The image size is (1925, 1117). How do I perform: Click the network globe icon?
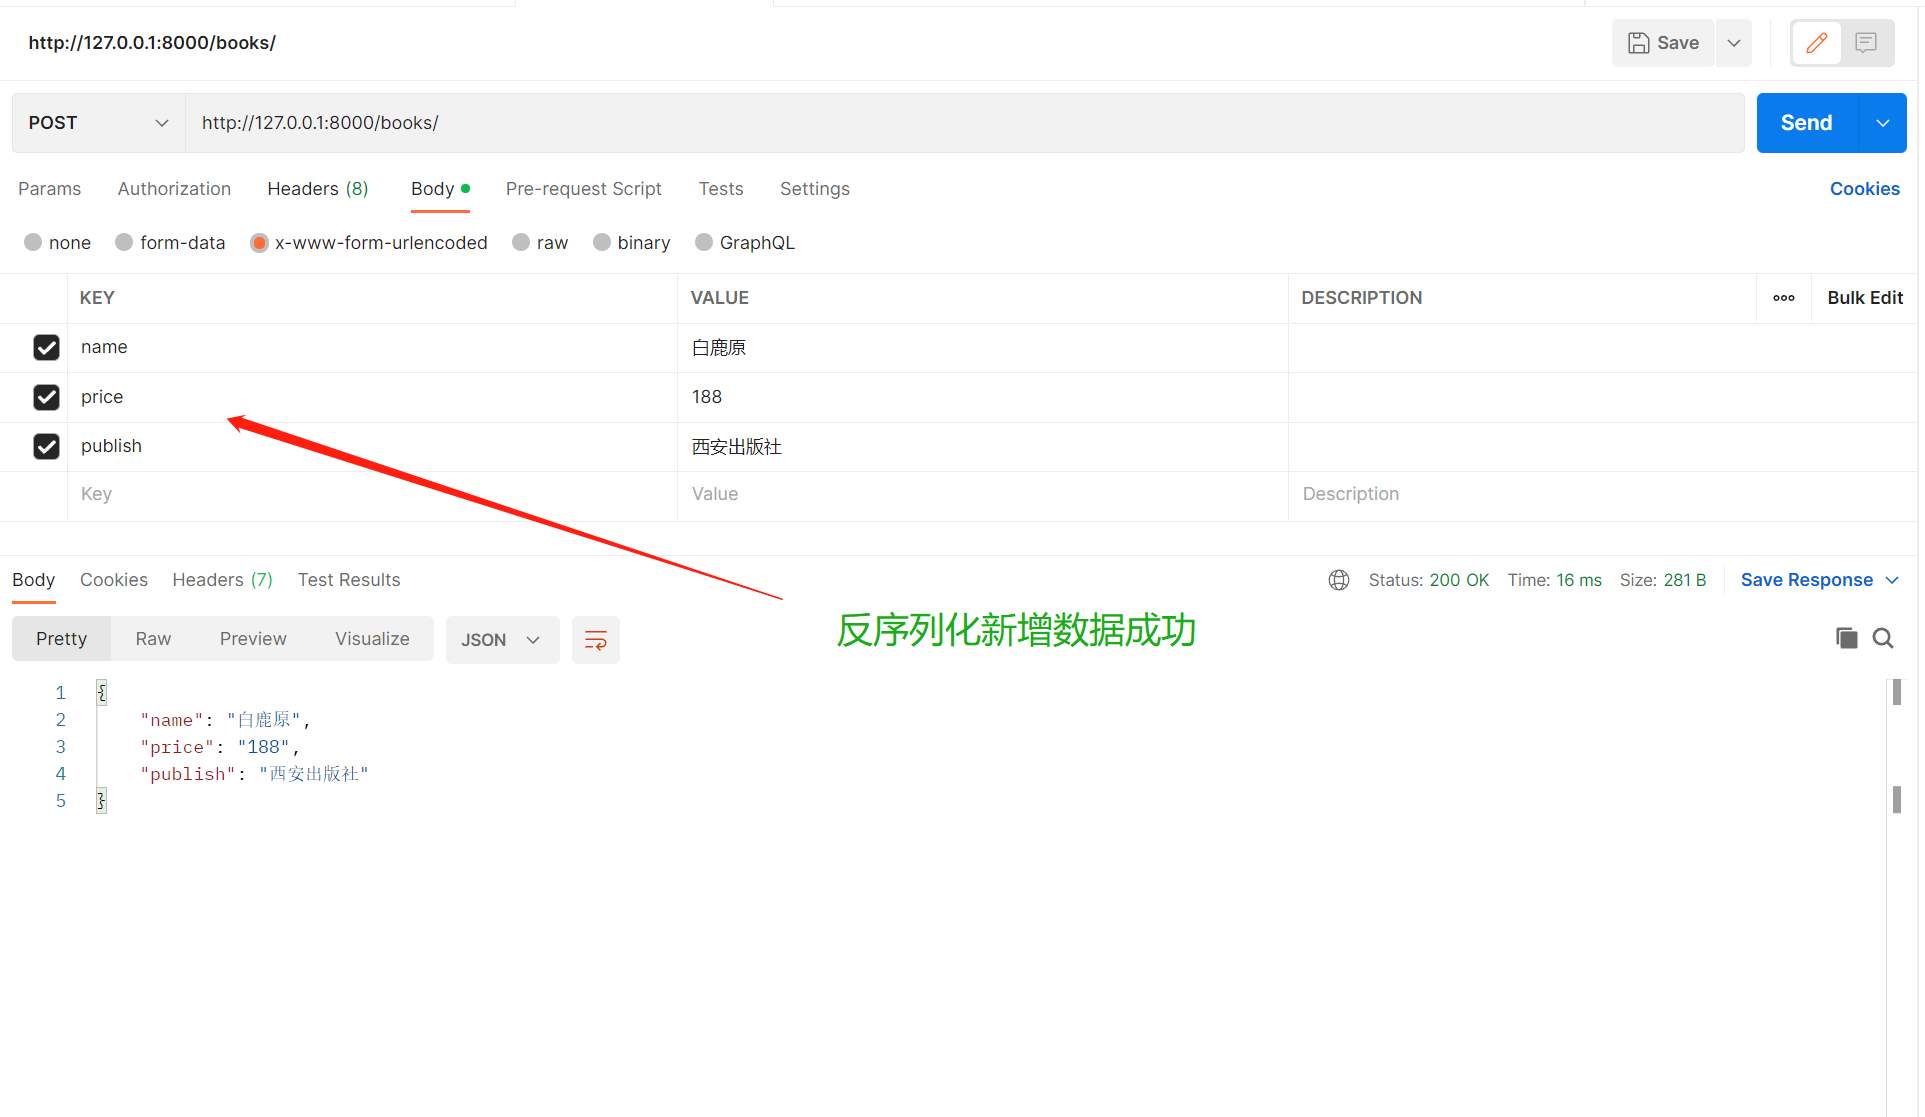[x=1339, y=580]
